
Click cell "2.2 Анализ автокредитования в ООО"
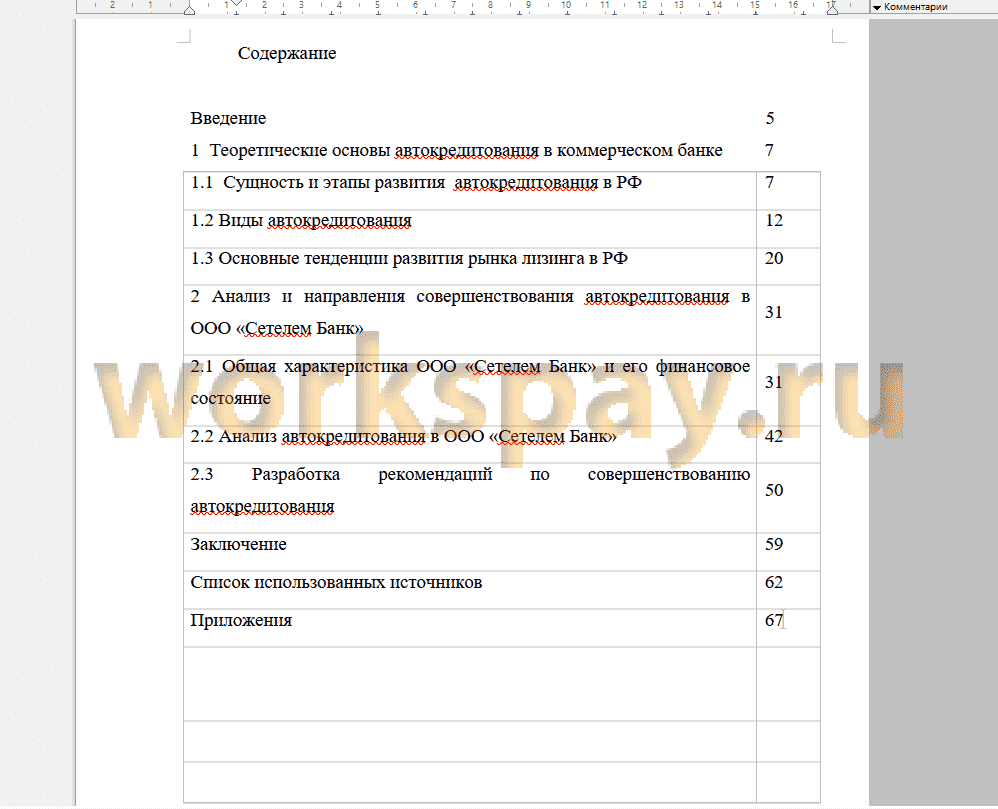470,444
